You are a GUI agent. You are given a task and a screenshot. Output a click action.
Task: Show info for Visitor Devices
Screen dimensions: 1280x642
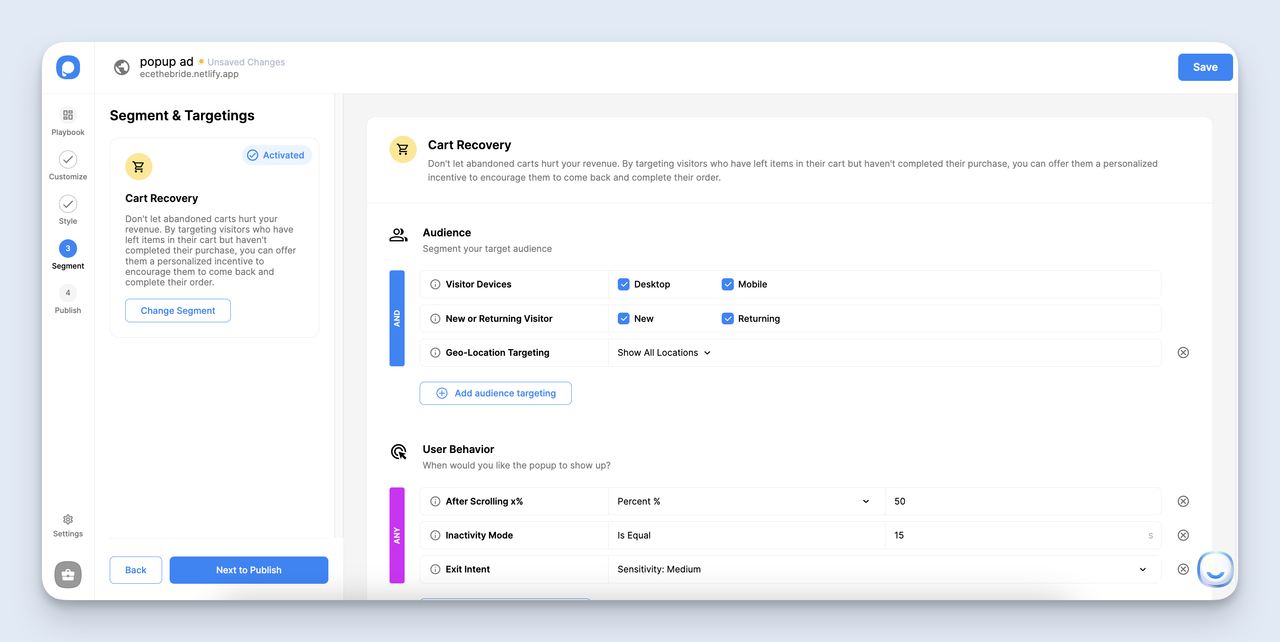point(435,285)
